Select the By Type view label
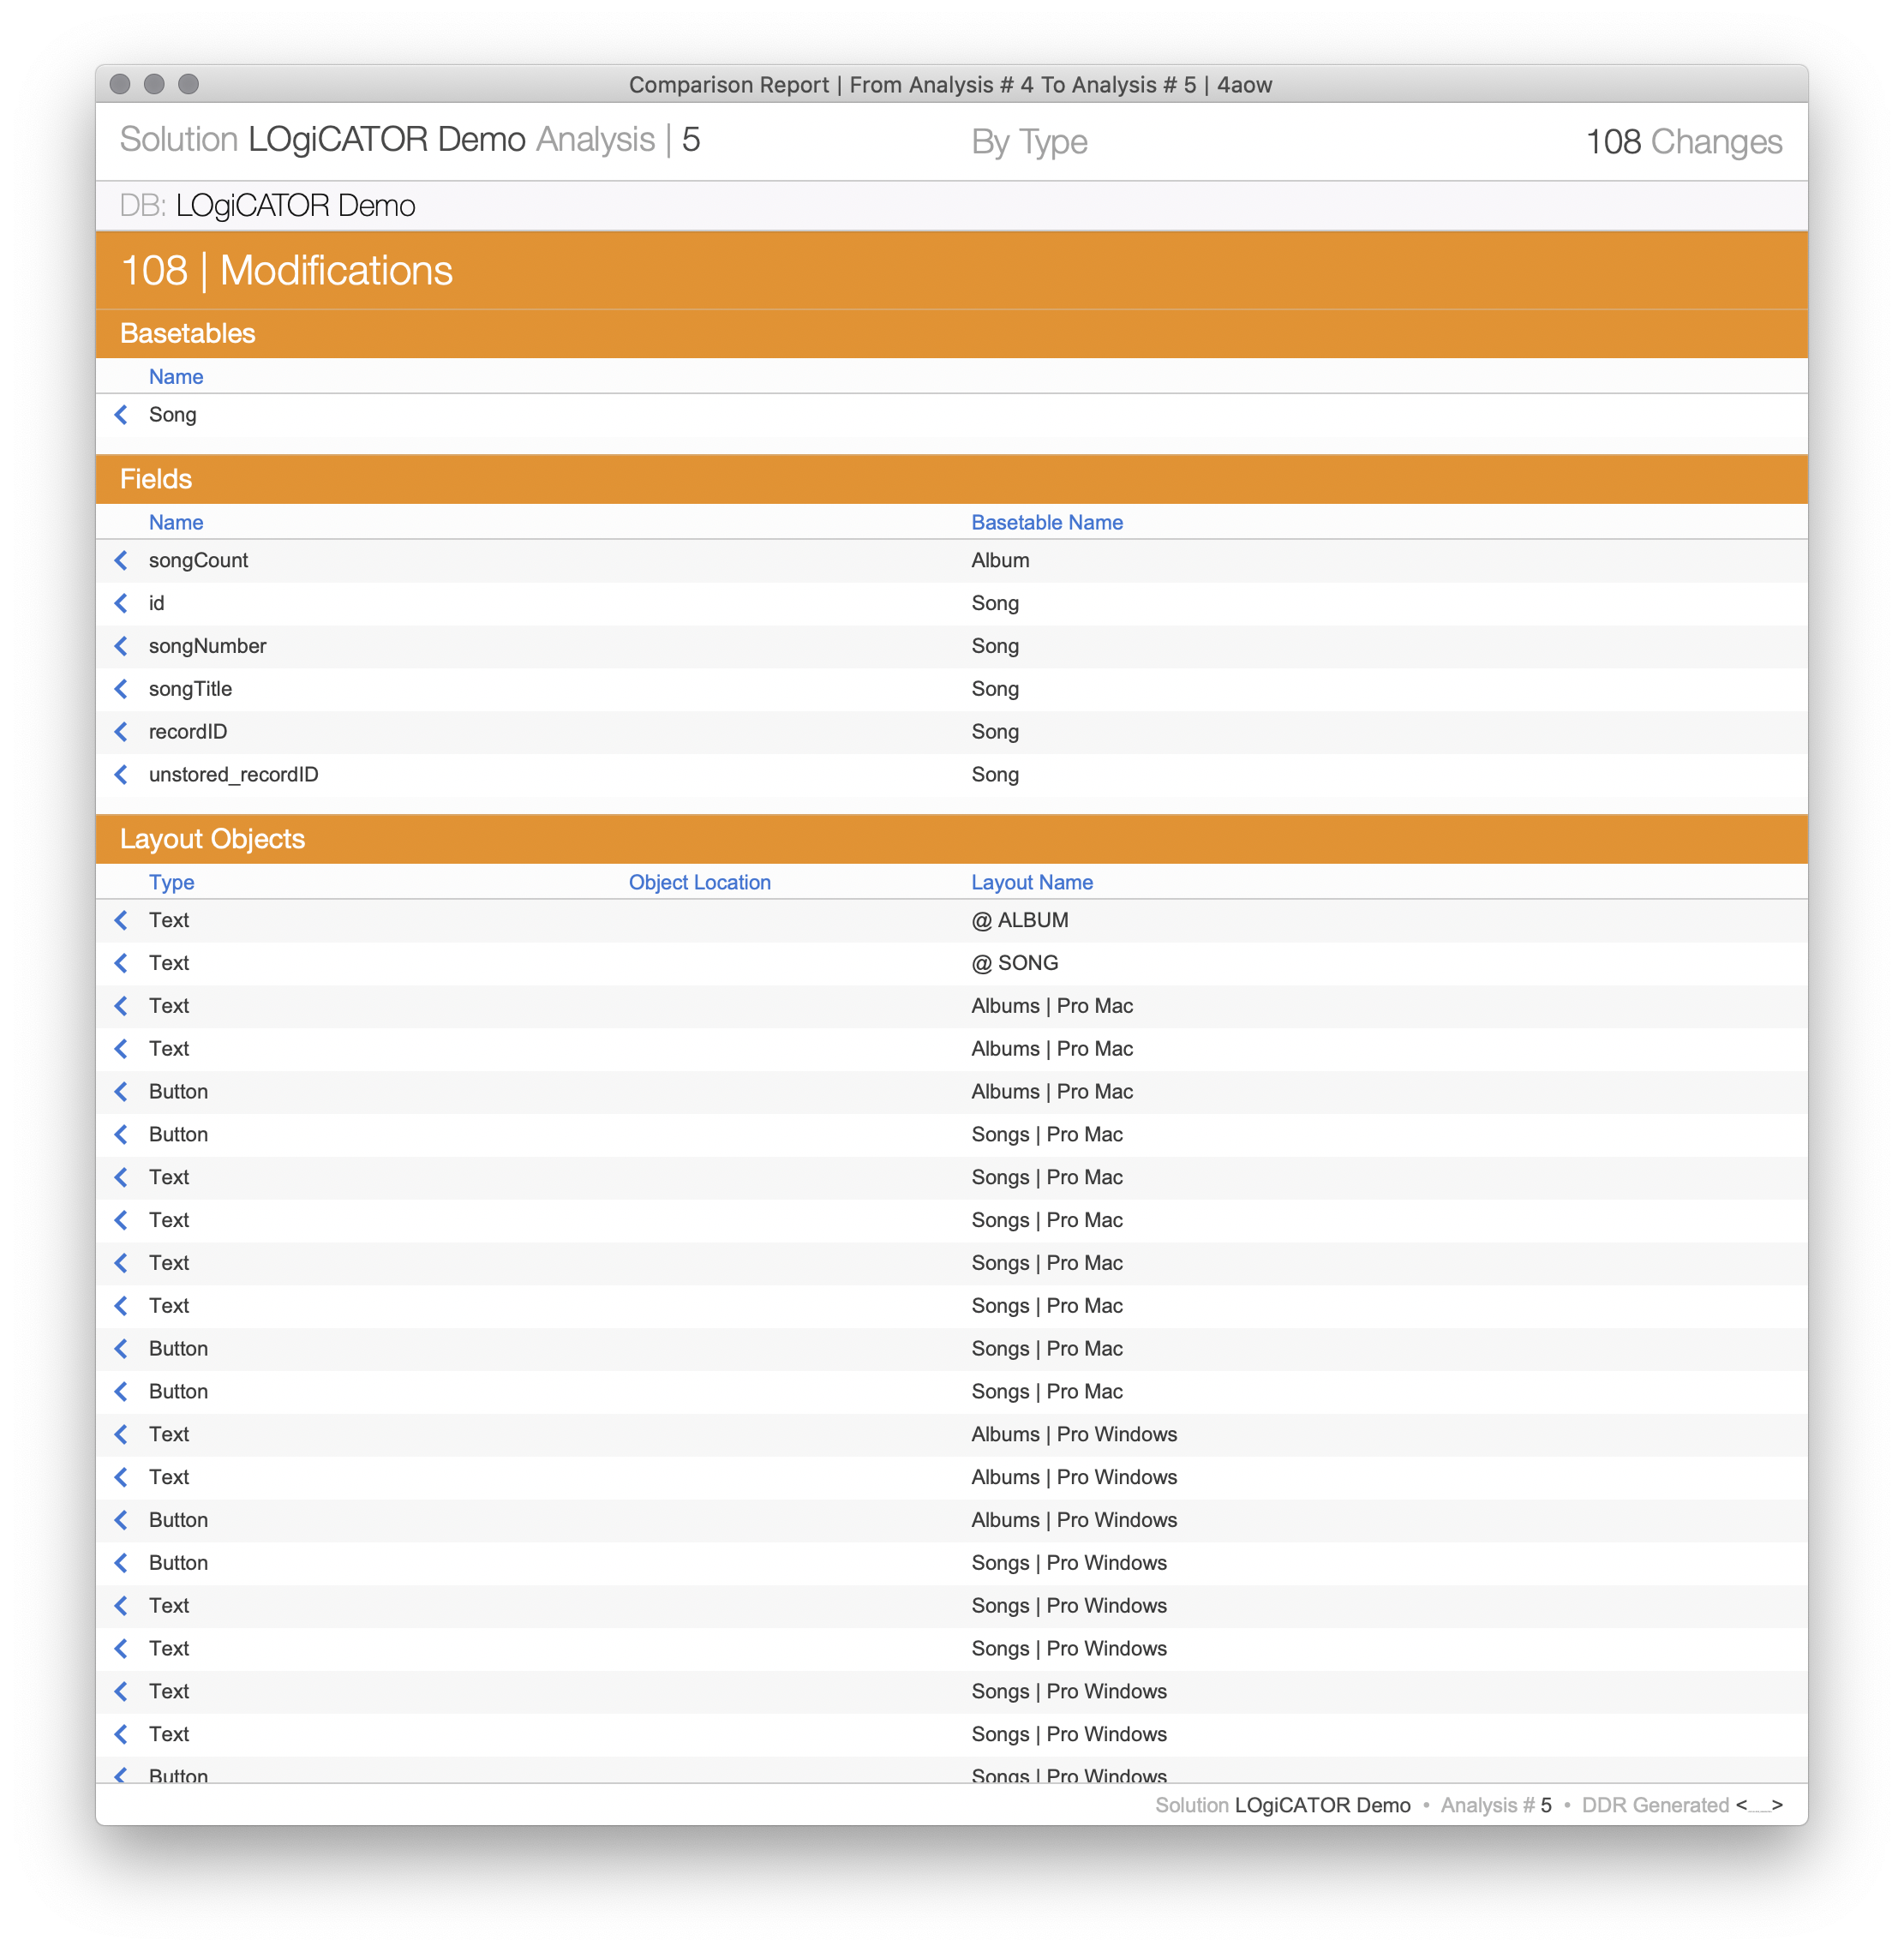Screen dimensions: 1904x1952 [x=1030, y=141]
